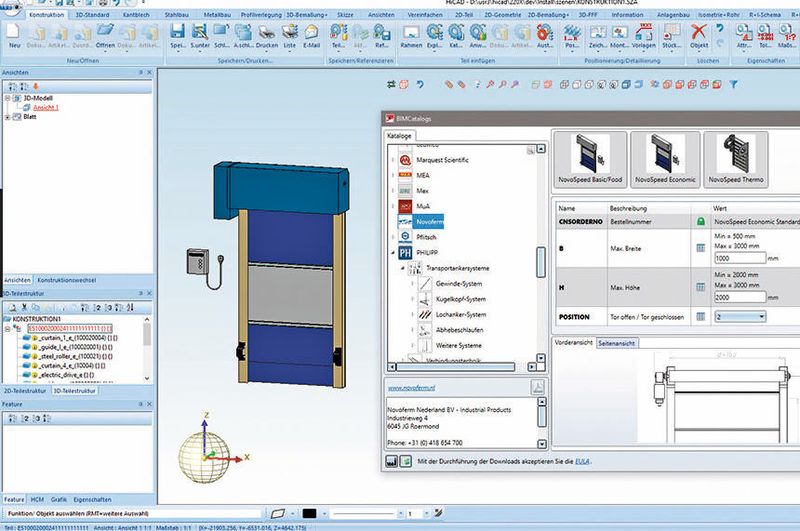This screenshot has width=800, height=531.
Task: Open the PDF icon in BIMCatalogs info area
Action: (x=538, y=387)
